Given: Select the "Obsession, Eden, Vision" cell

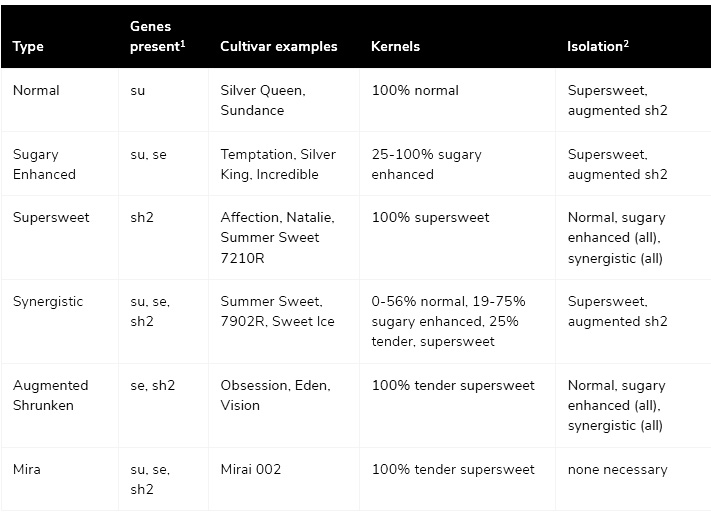Looking at the screenshot, I should [275, 395].
